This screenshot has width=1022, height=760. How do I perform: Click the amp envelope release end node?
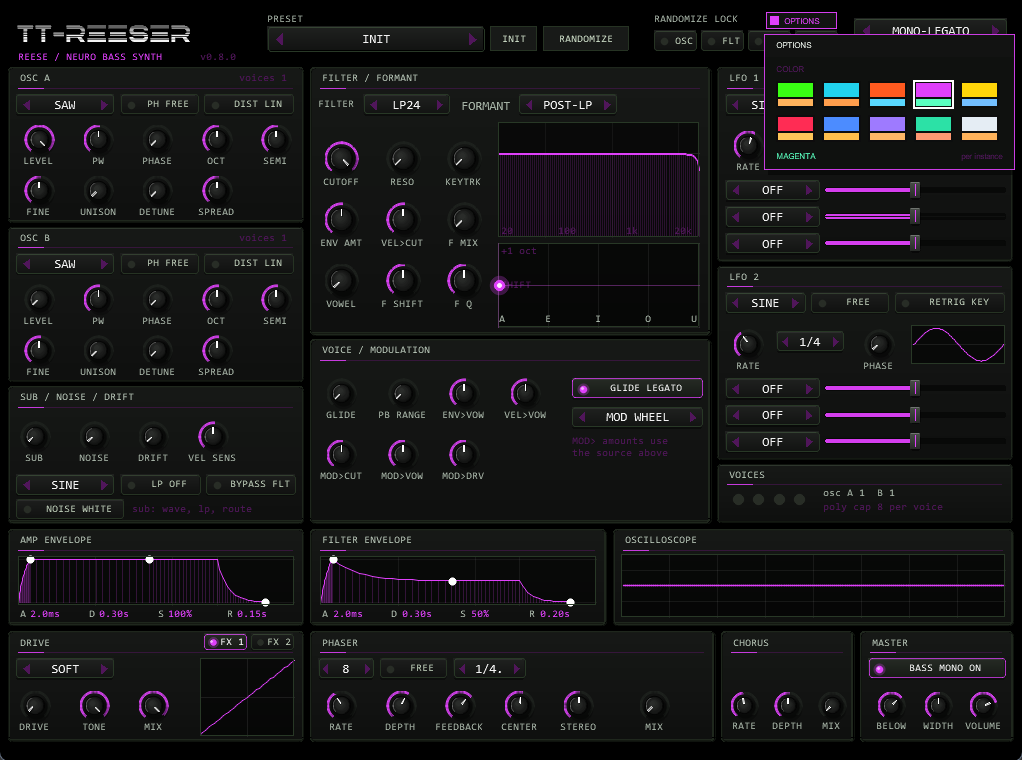pyautogui.click(x=265, y=602)
